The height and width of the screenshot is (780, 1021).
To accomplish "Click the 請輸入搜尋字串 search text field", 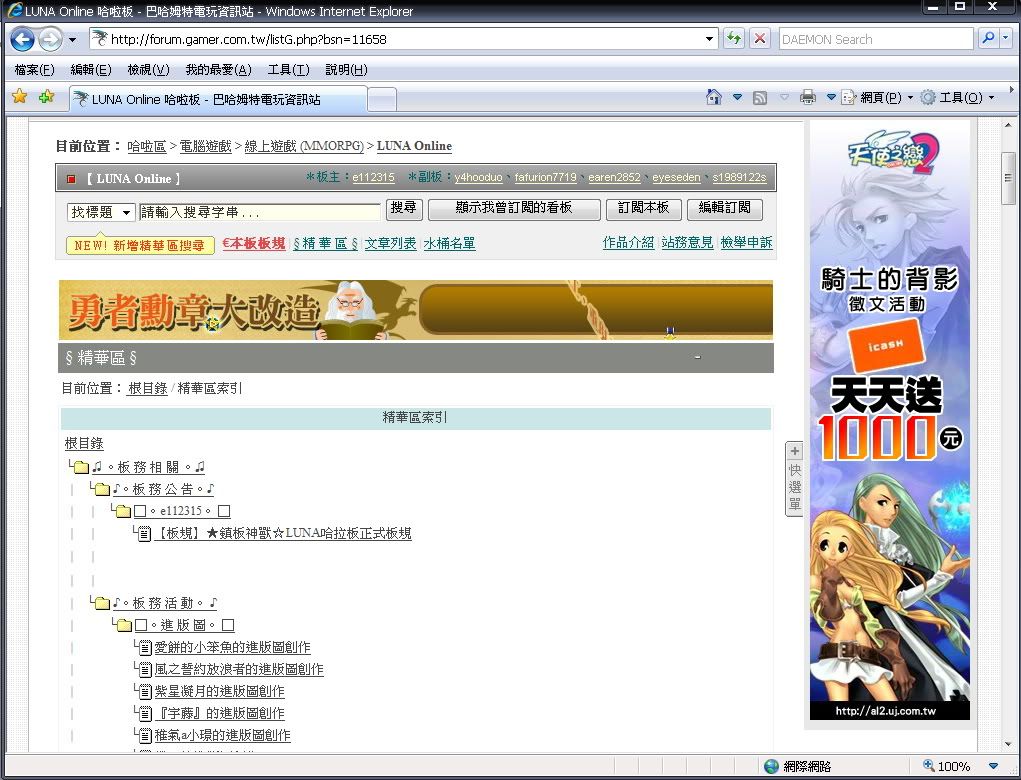I will 260,212.
